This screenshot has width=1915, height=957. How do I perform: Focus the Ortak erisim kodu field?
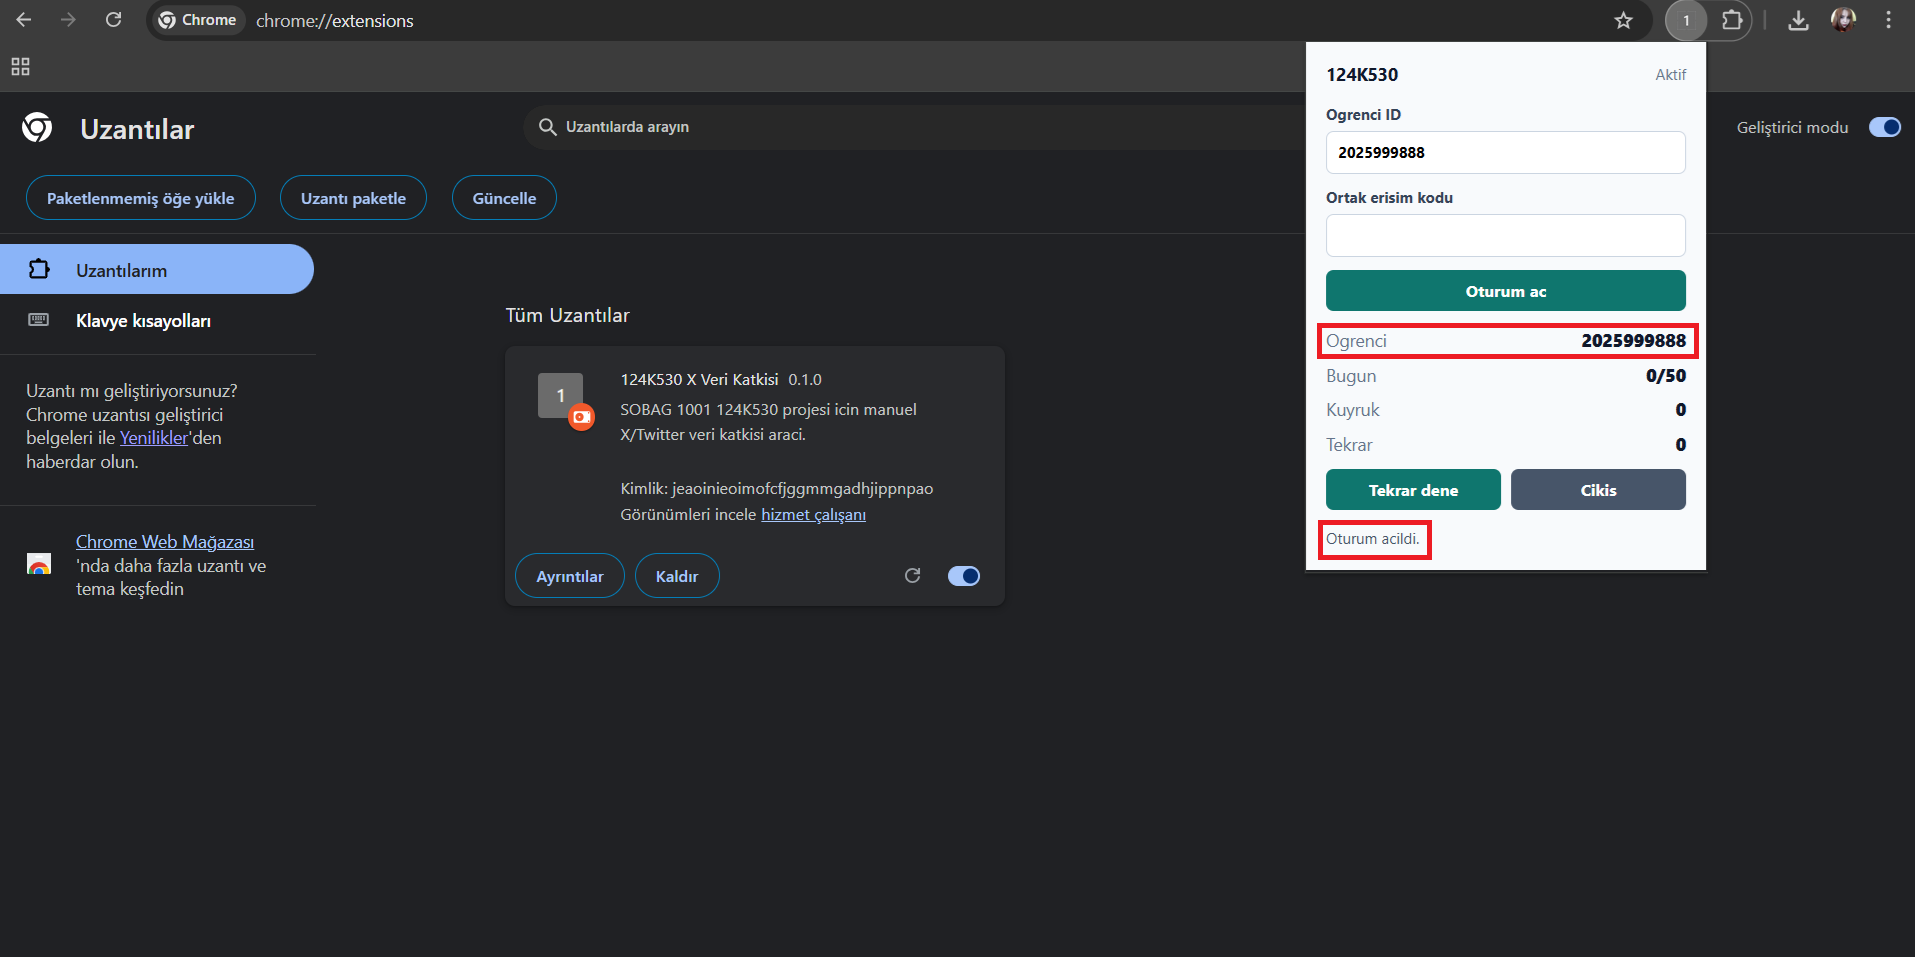pos(1505,235)
